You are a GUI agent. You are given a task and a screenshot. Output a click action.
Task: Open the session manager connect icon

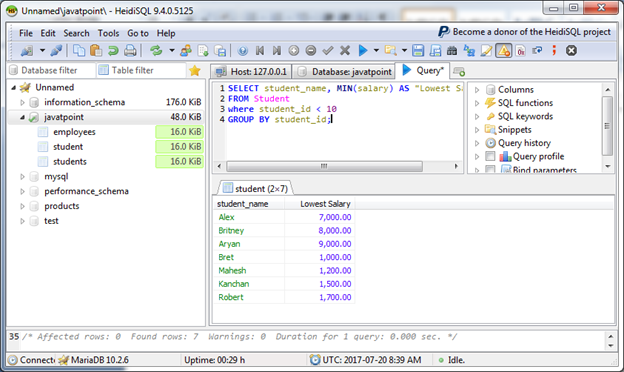27,51
